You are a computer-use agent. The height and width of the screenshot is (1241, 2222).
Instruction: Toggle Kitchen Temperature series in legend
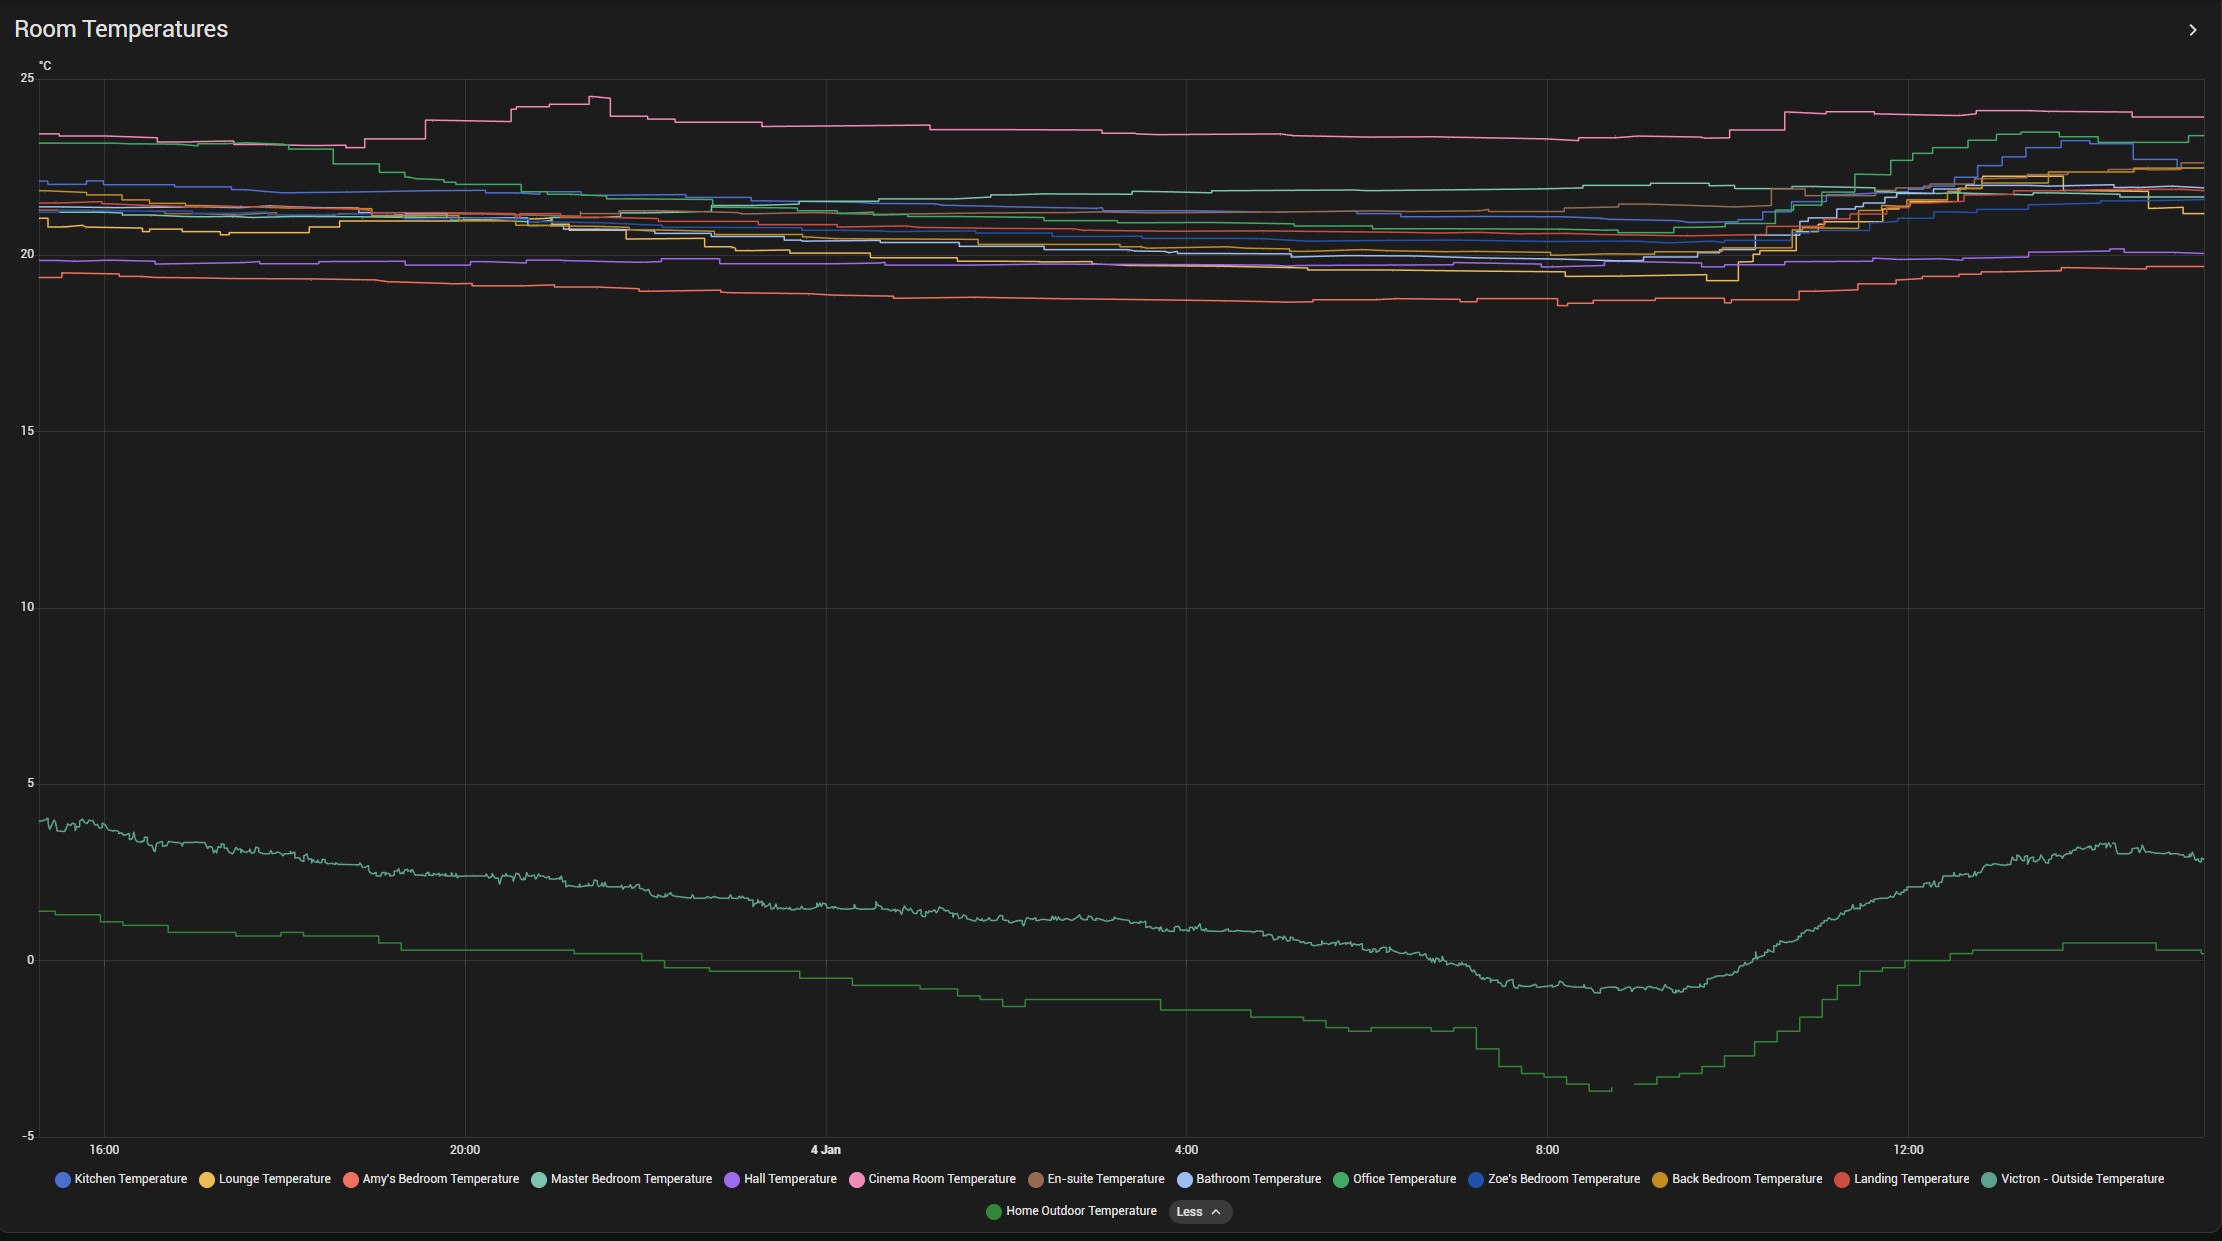tap(130, 1179)
